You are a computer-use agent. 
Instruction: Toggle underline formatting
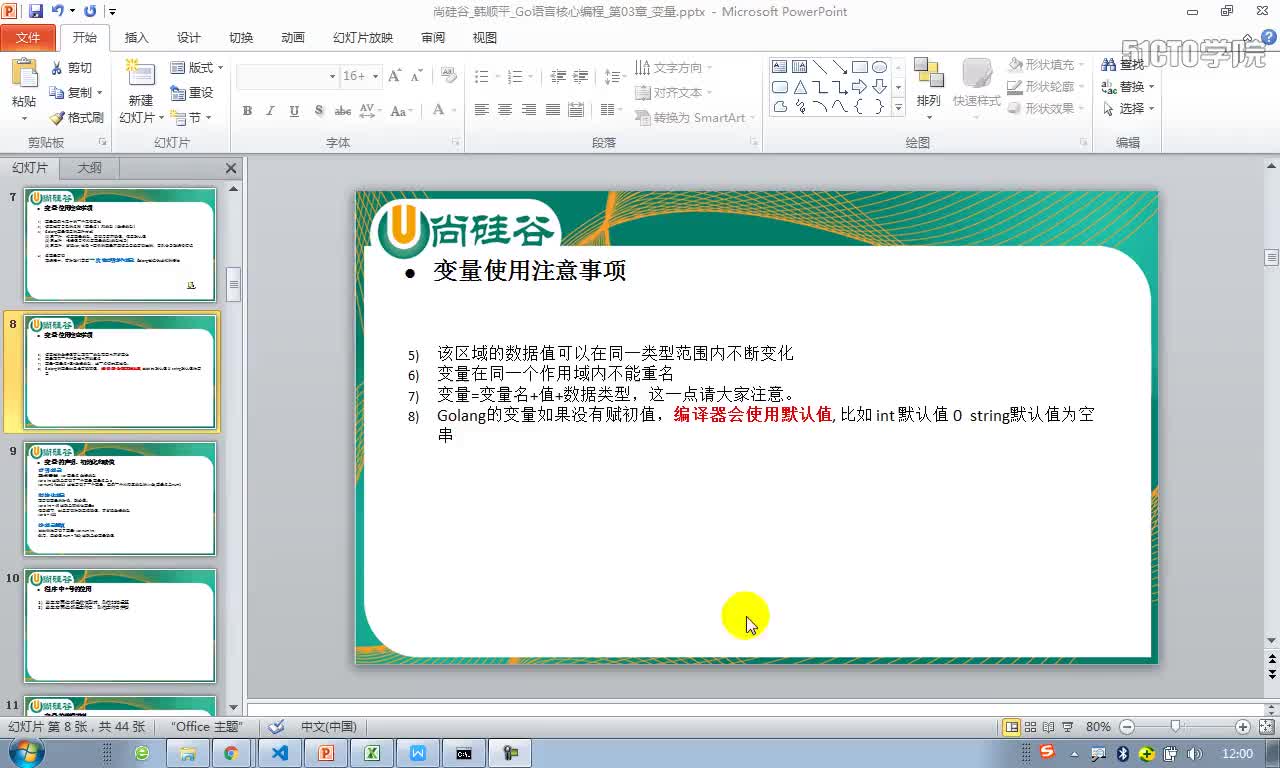click(x=294, y=111)
